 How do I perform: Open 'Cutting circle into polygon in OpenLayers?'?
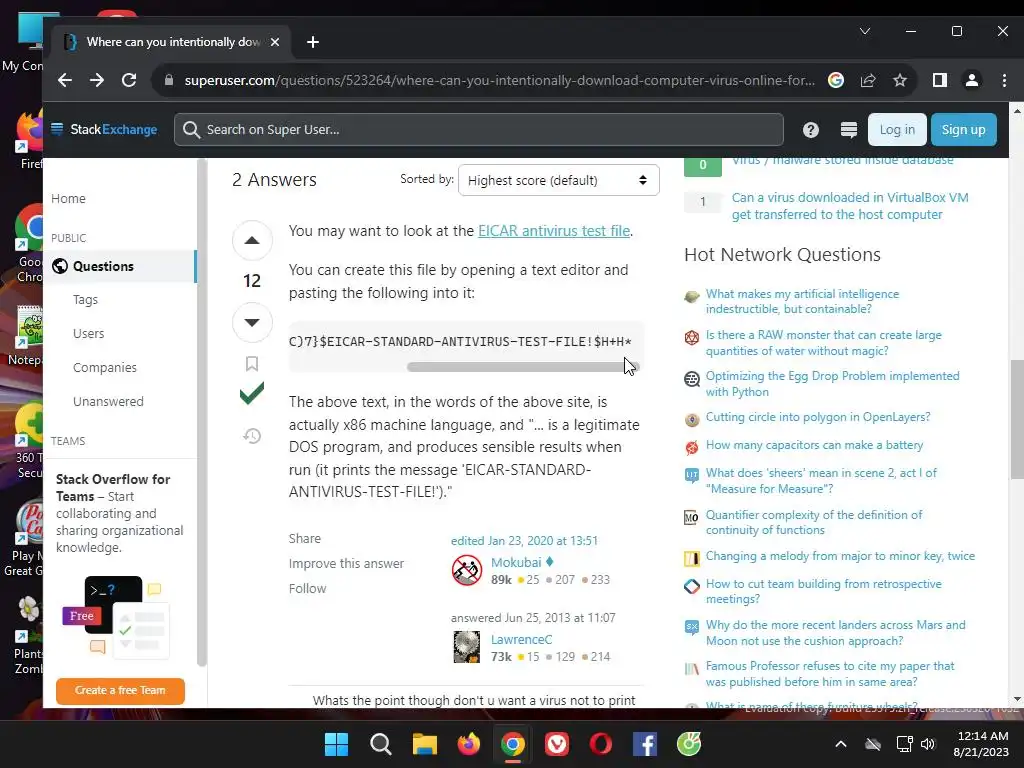pos(818,417)
